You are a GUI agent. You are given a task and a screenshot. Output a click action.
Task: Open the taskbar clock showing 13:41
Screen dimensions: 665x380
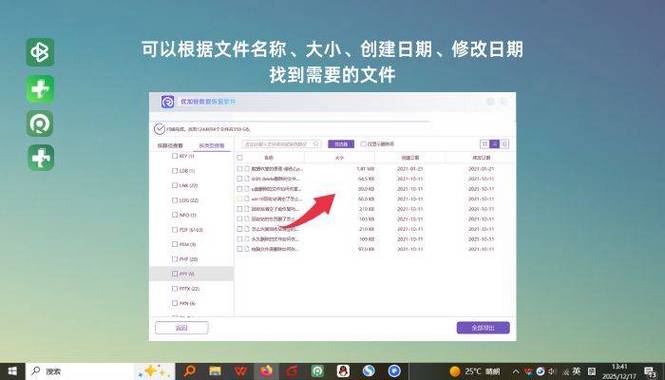[x=620, y=372]
